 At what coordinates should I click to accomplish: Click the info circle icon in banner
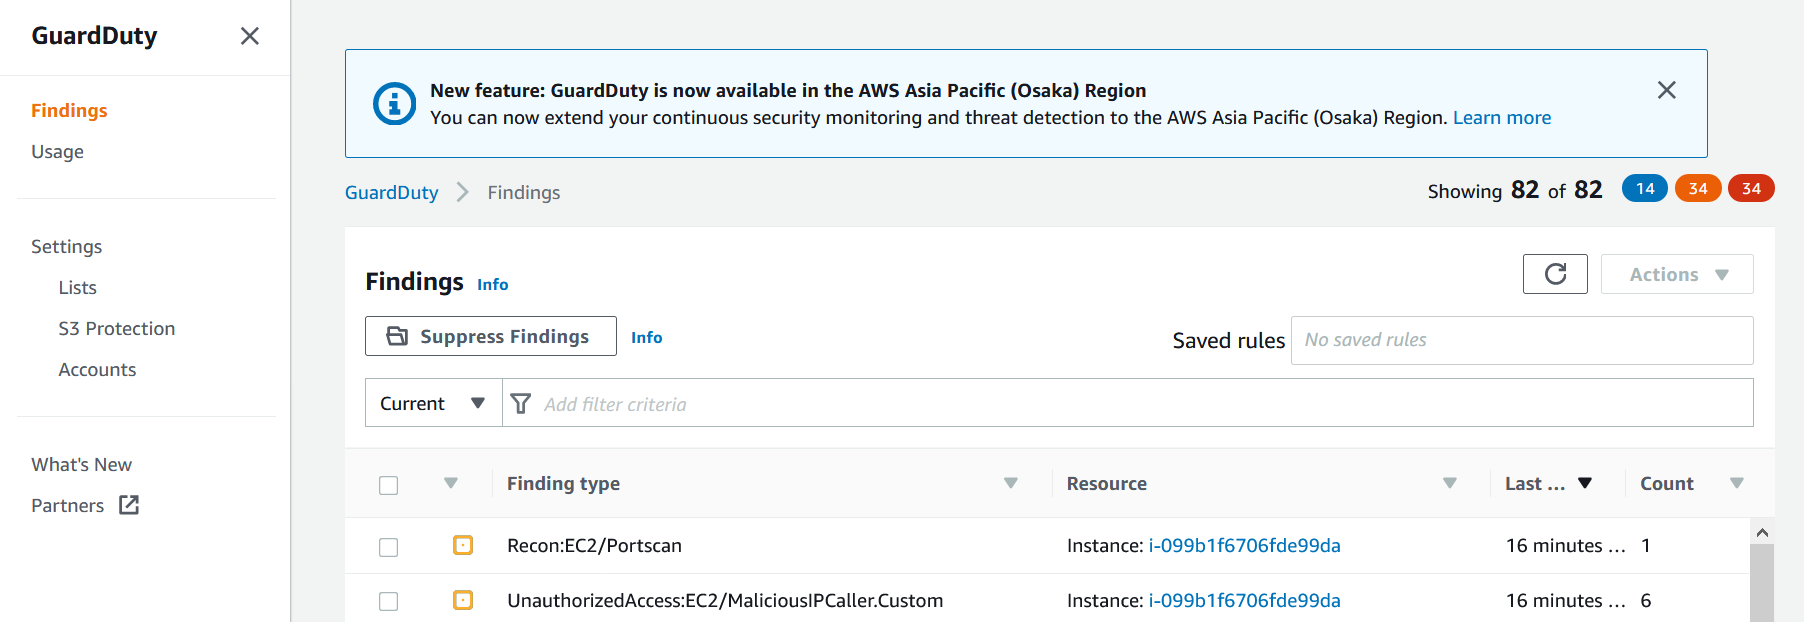point(394,103)
